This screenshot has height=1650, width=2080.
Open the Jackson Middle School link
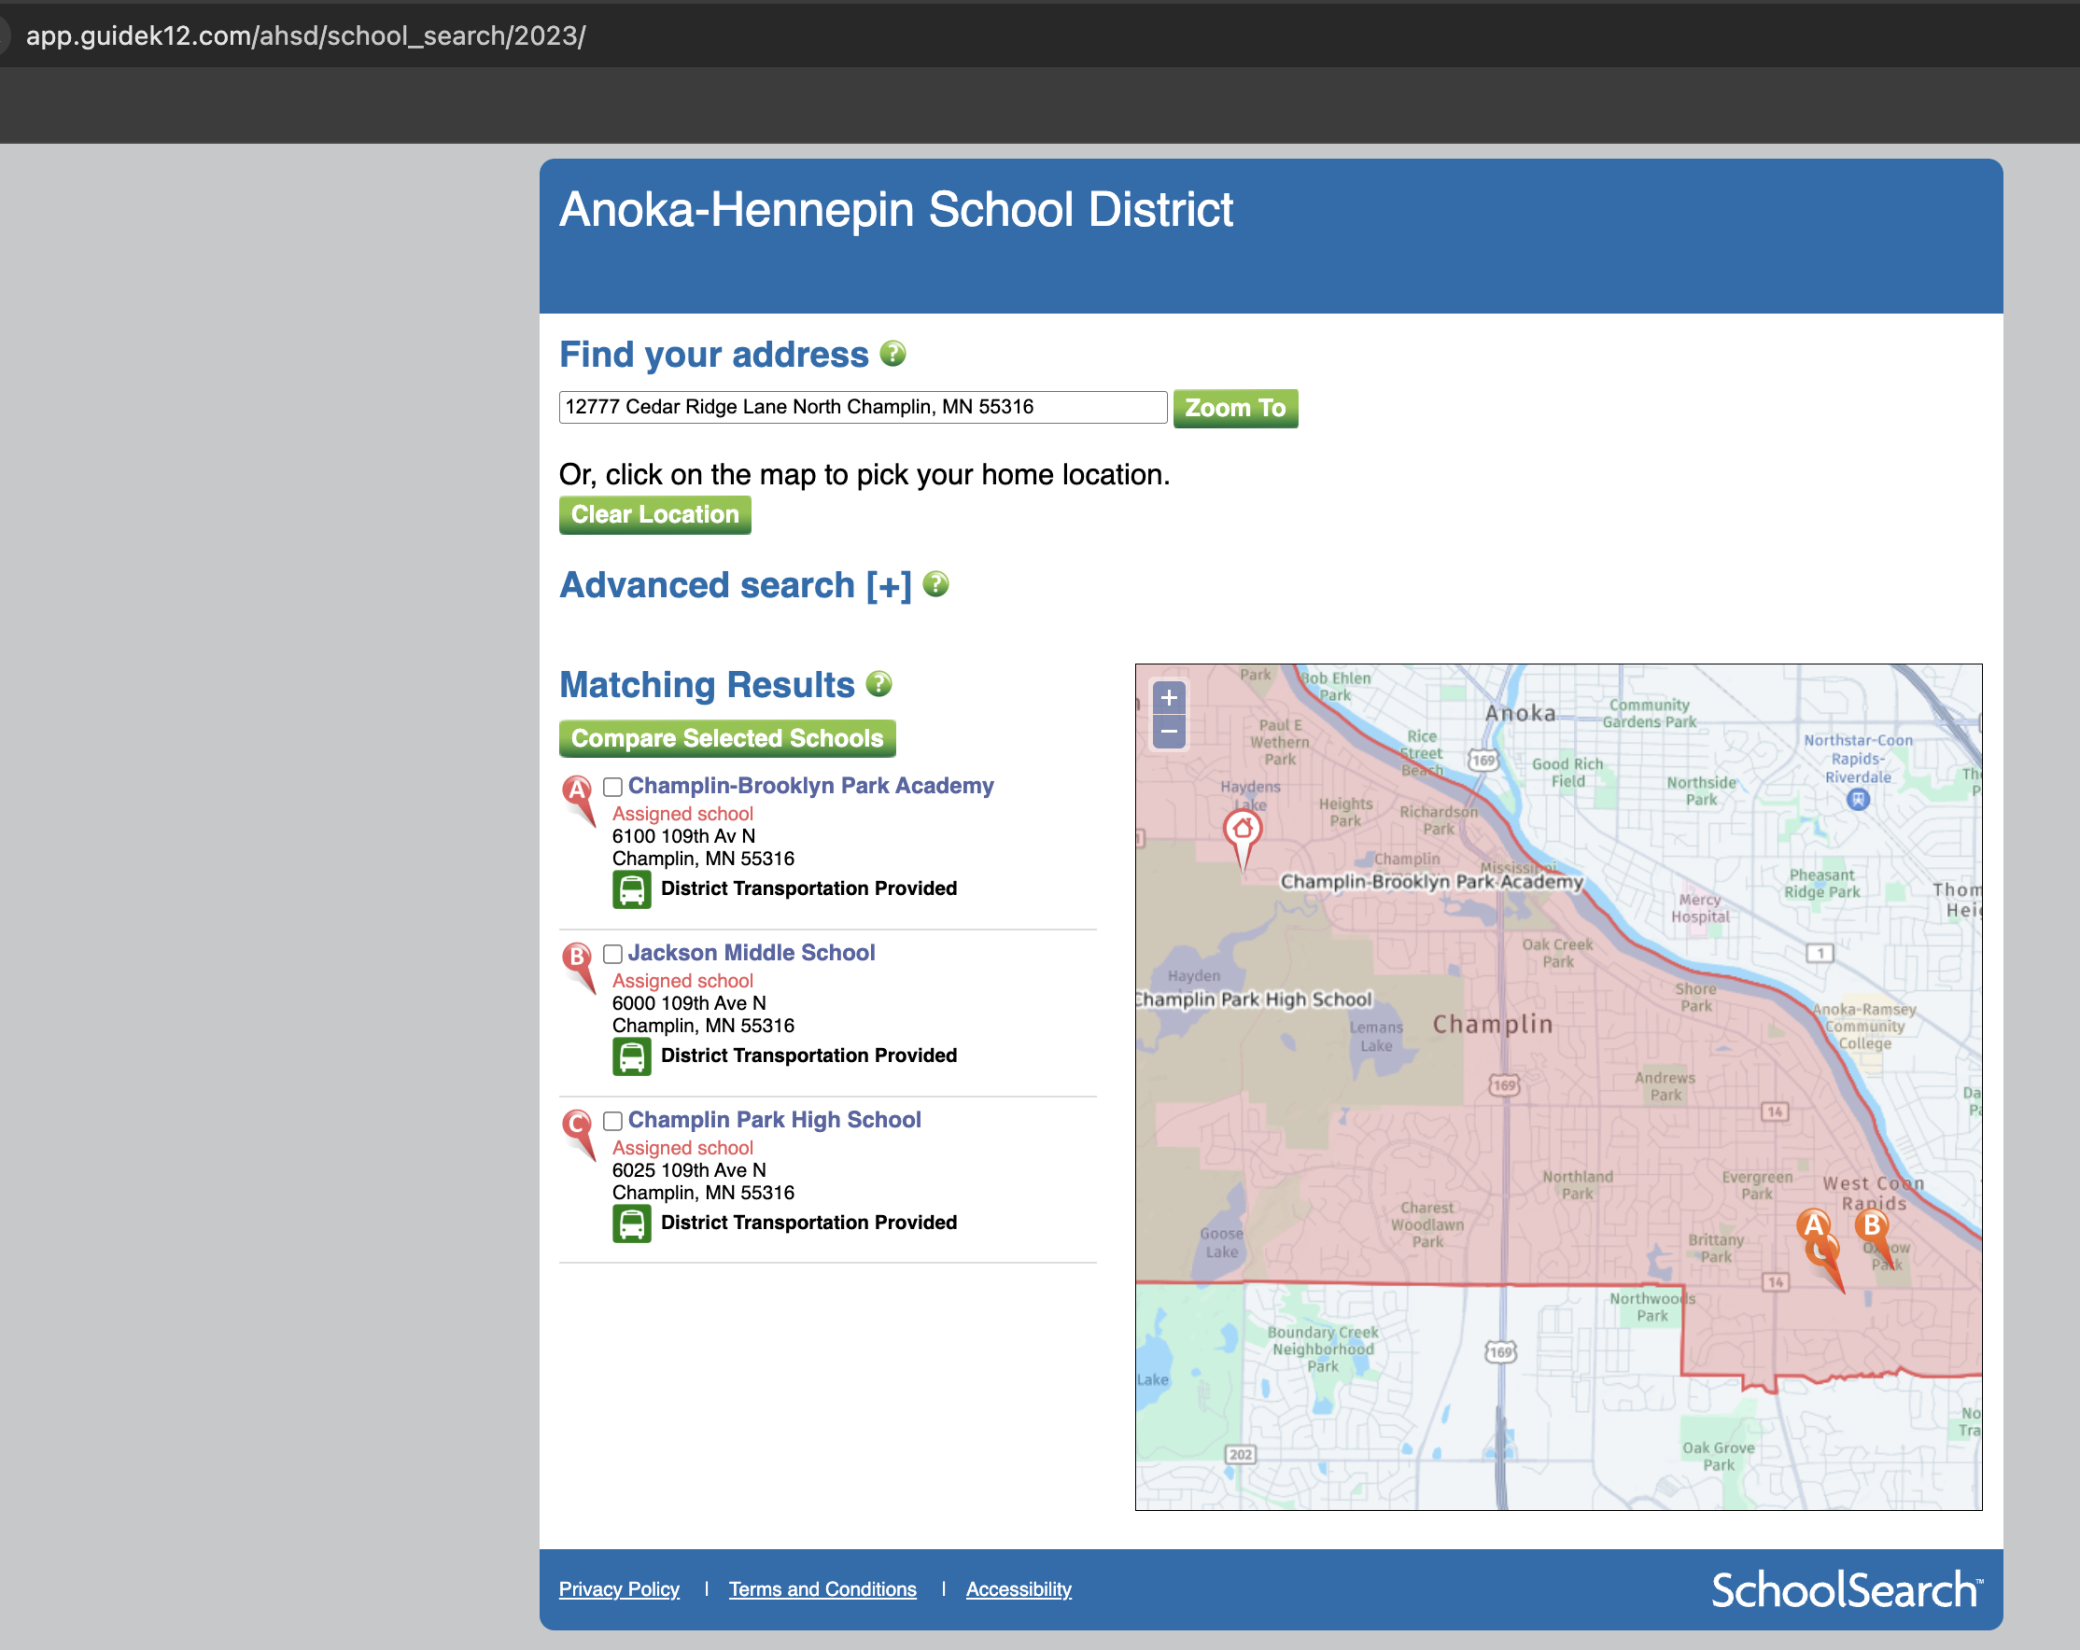[751, 953]
